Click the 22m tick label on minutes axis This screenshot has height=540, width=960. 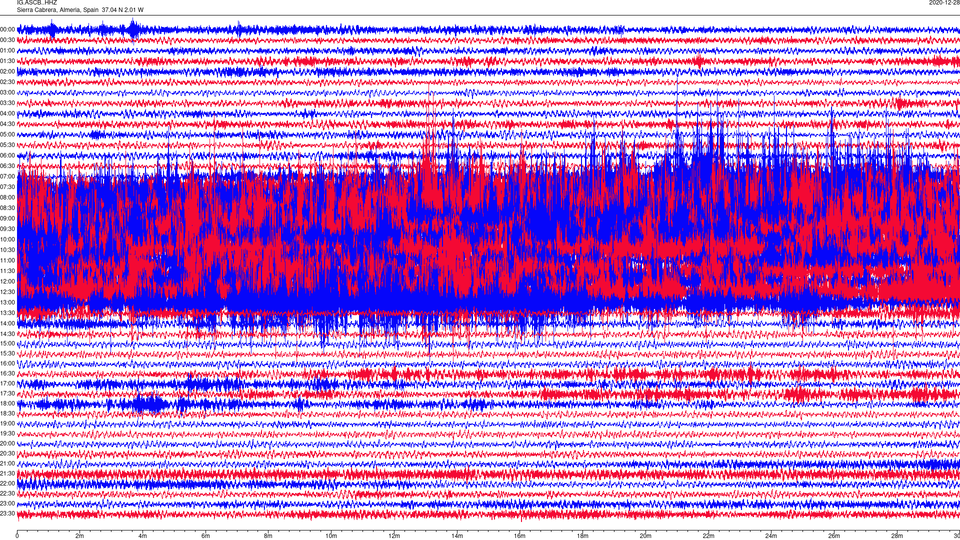tap(708, 536)
